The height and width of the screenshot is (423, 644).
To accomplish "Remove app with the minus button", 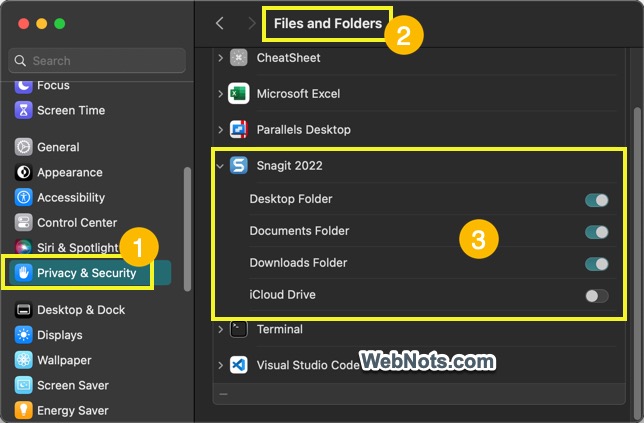I will pos(223,394).
